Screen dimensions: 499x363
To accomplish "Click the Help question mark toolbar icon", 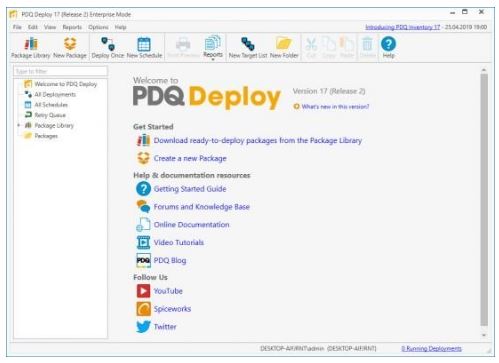I will coord(388,47).
